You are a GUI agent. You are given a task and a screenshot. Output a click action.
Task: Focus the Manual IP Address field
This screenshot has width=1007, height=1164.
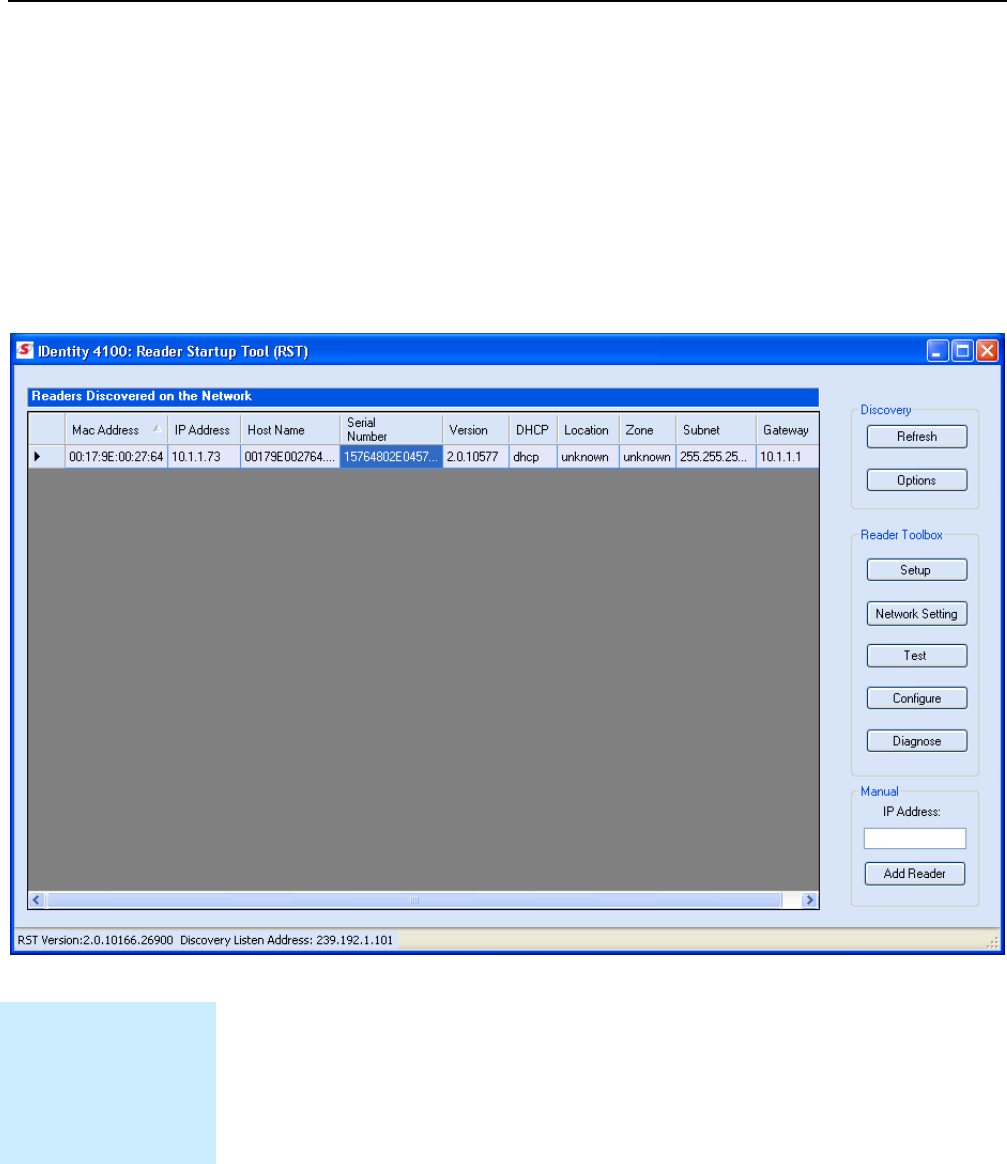tap(915, 838)
